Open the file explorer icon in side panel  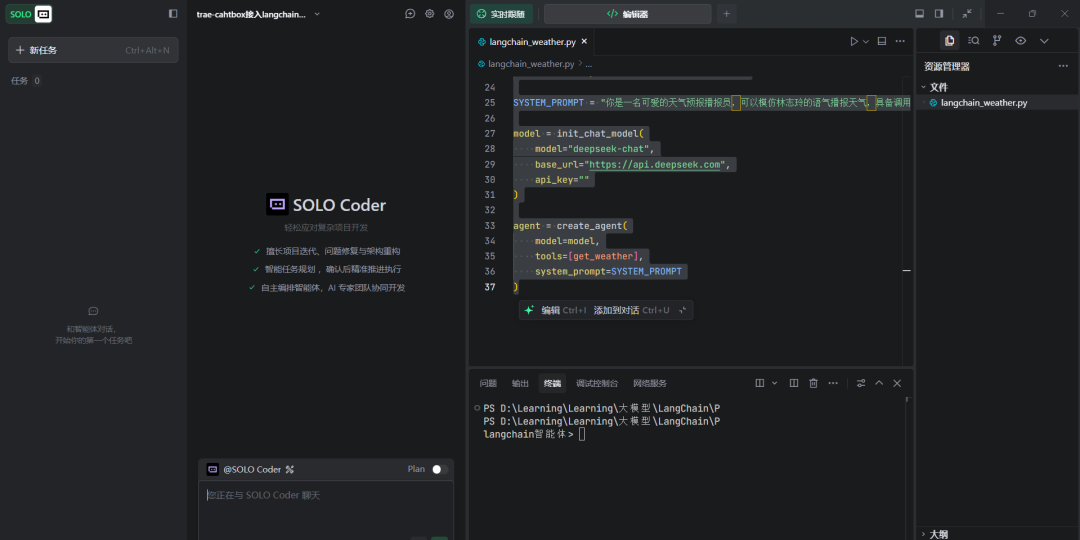pyautogui.click(x=950, y=41)
